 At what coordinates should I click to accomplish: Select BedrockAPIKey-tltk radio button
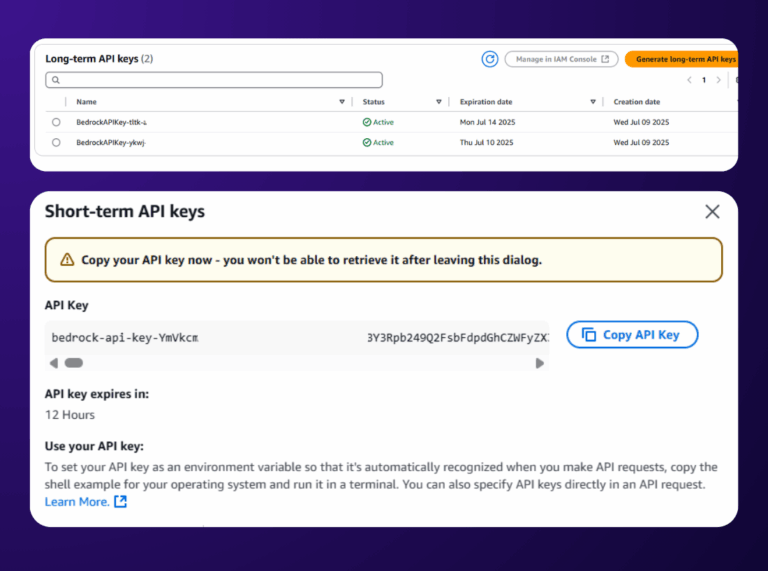[56, 122]
